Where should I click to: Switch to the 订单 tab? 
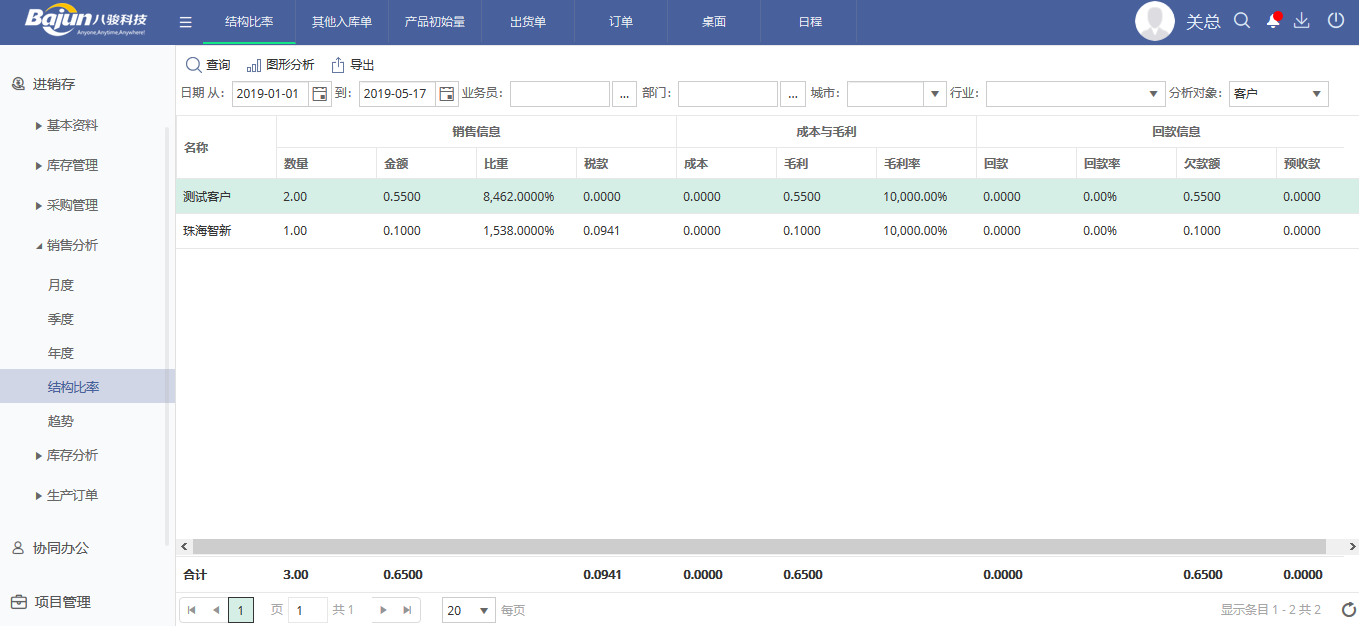621,22
